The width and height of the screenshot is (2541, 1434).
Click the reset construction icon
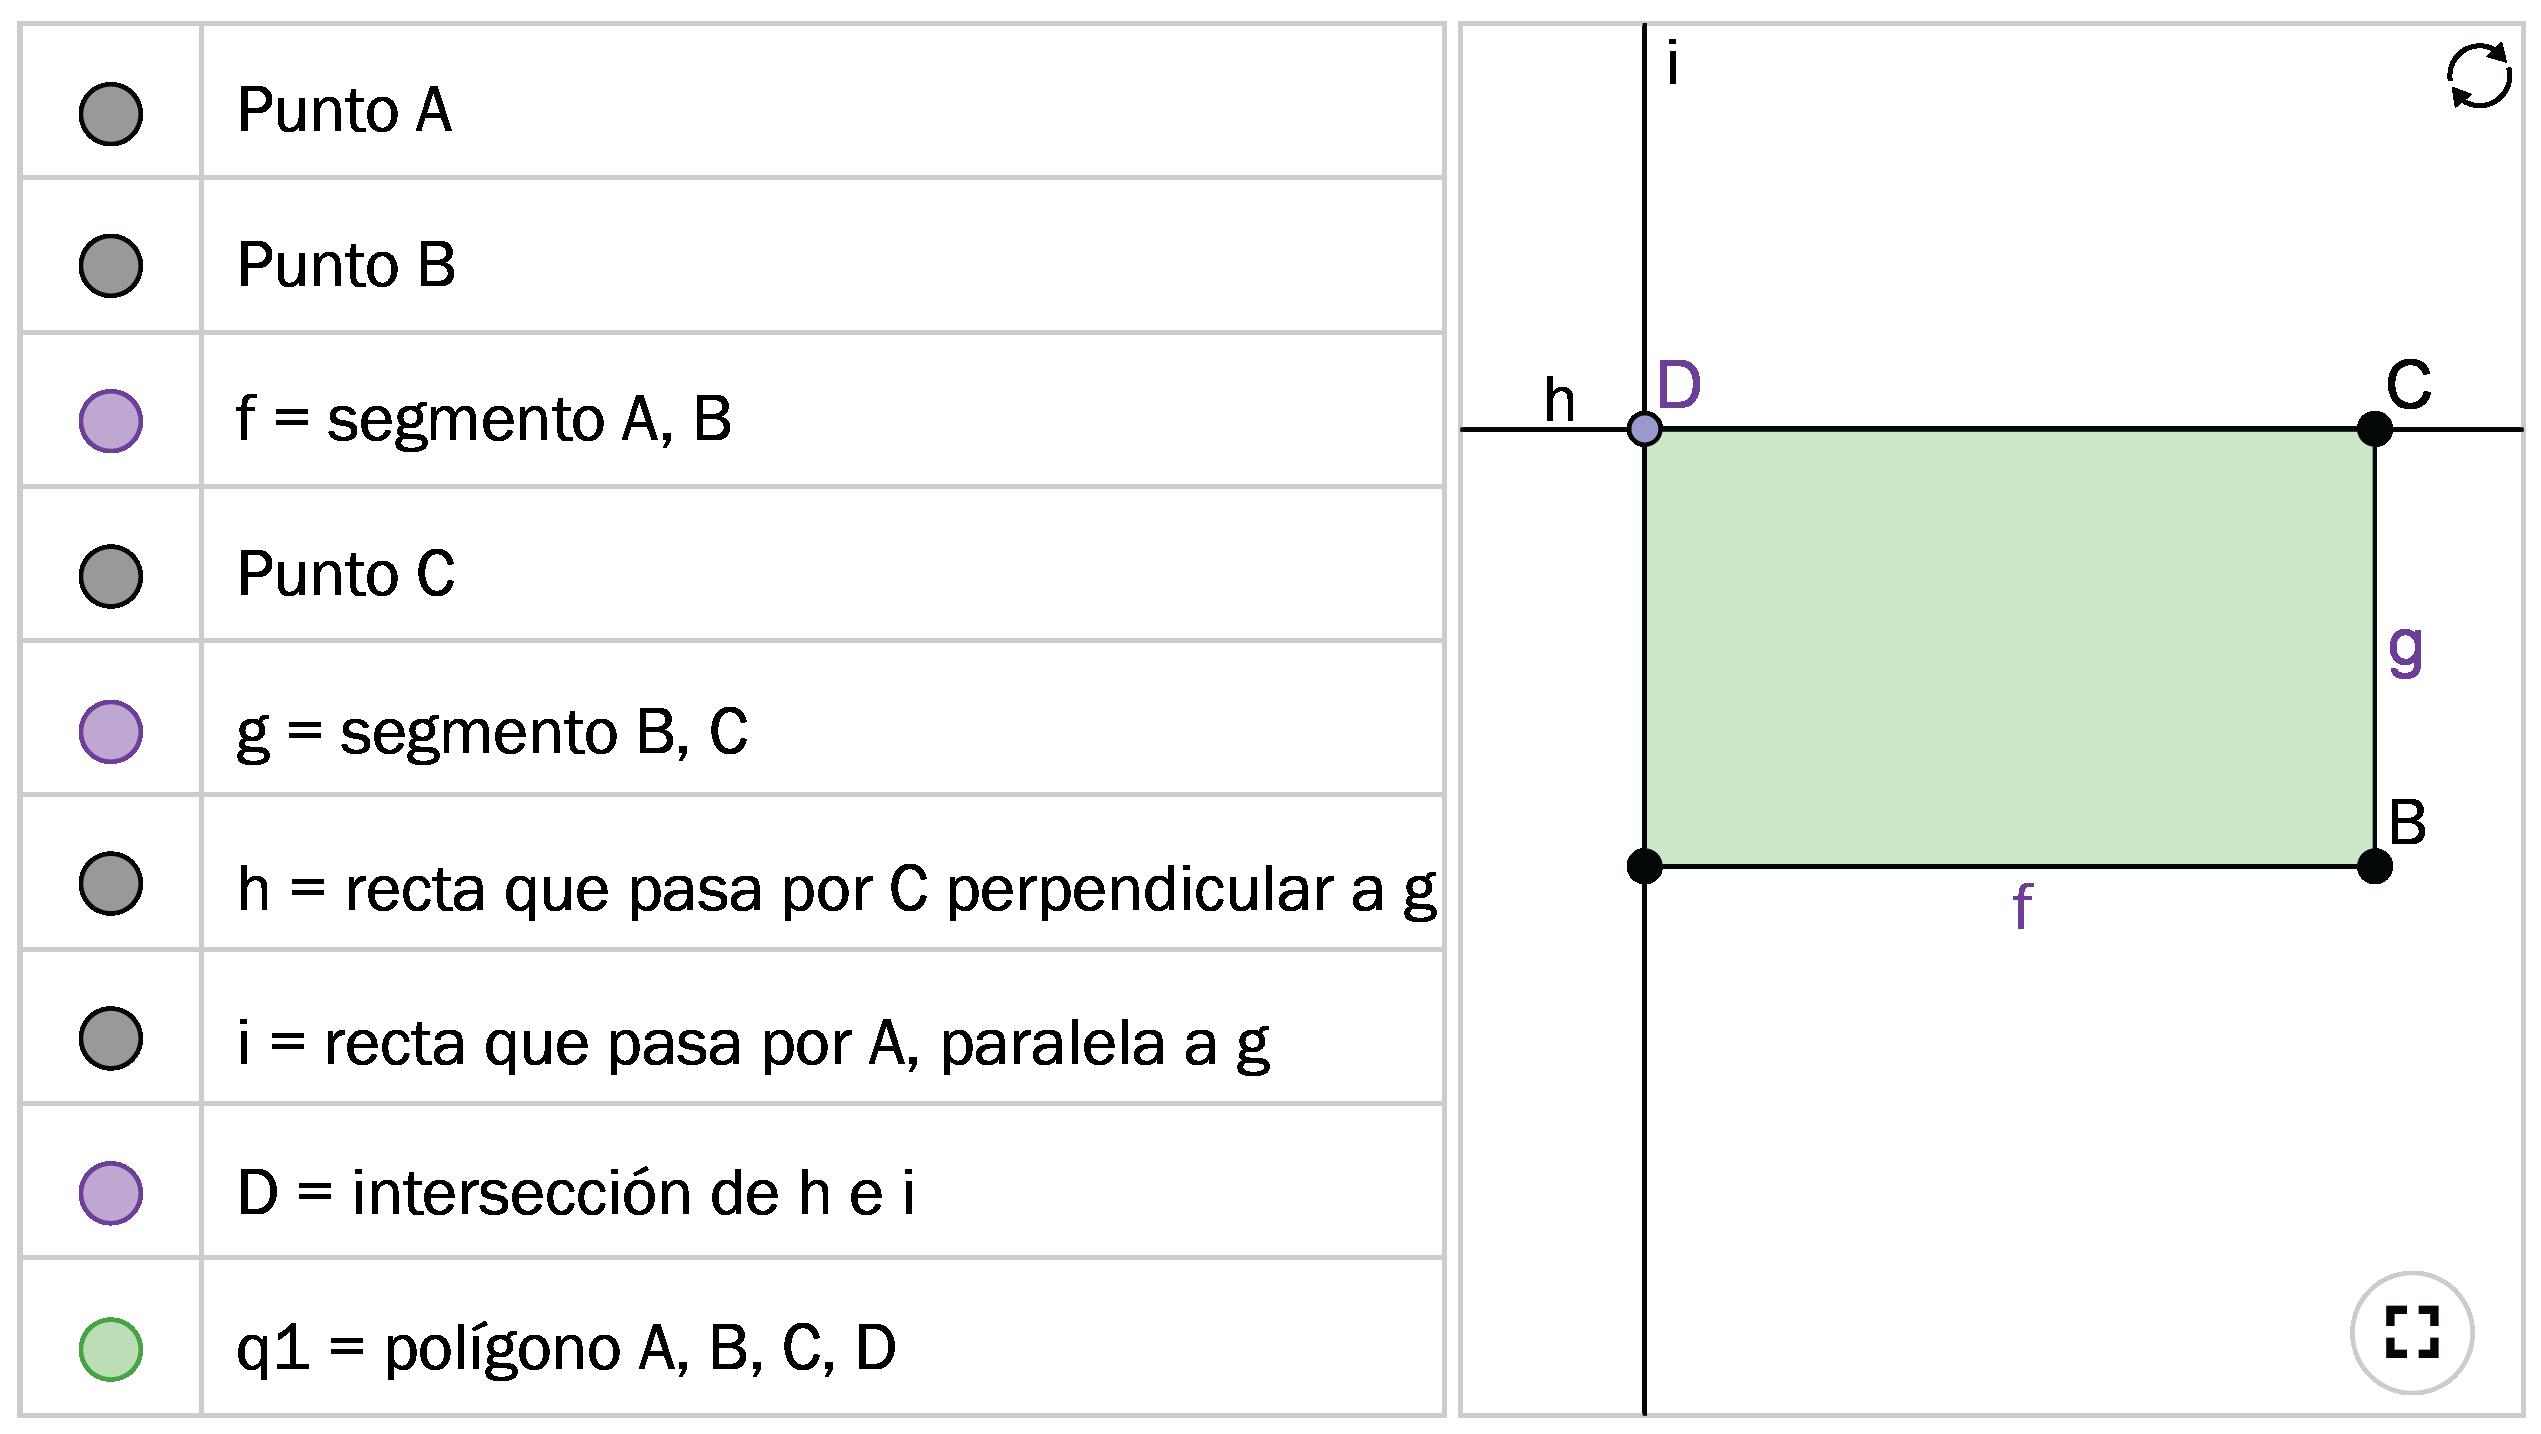2478,76
